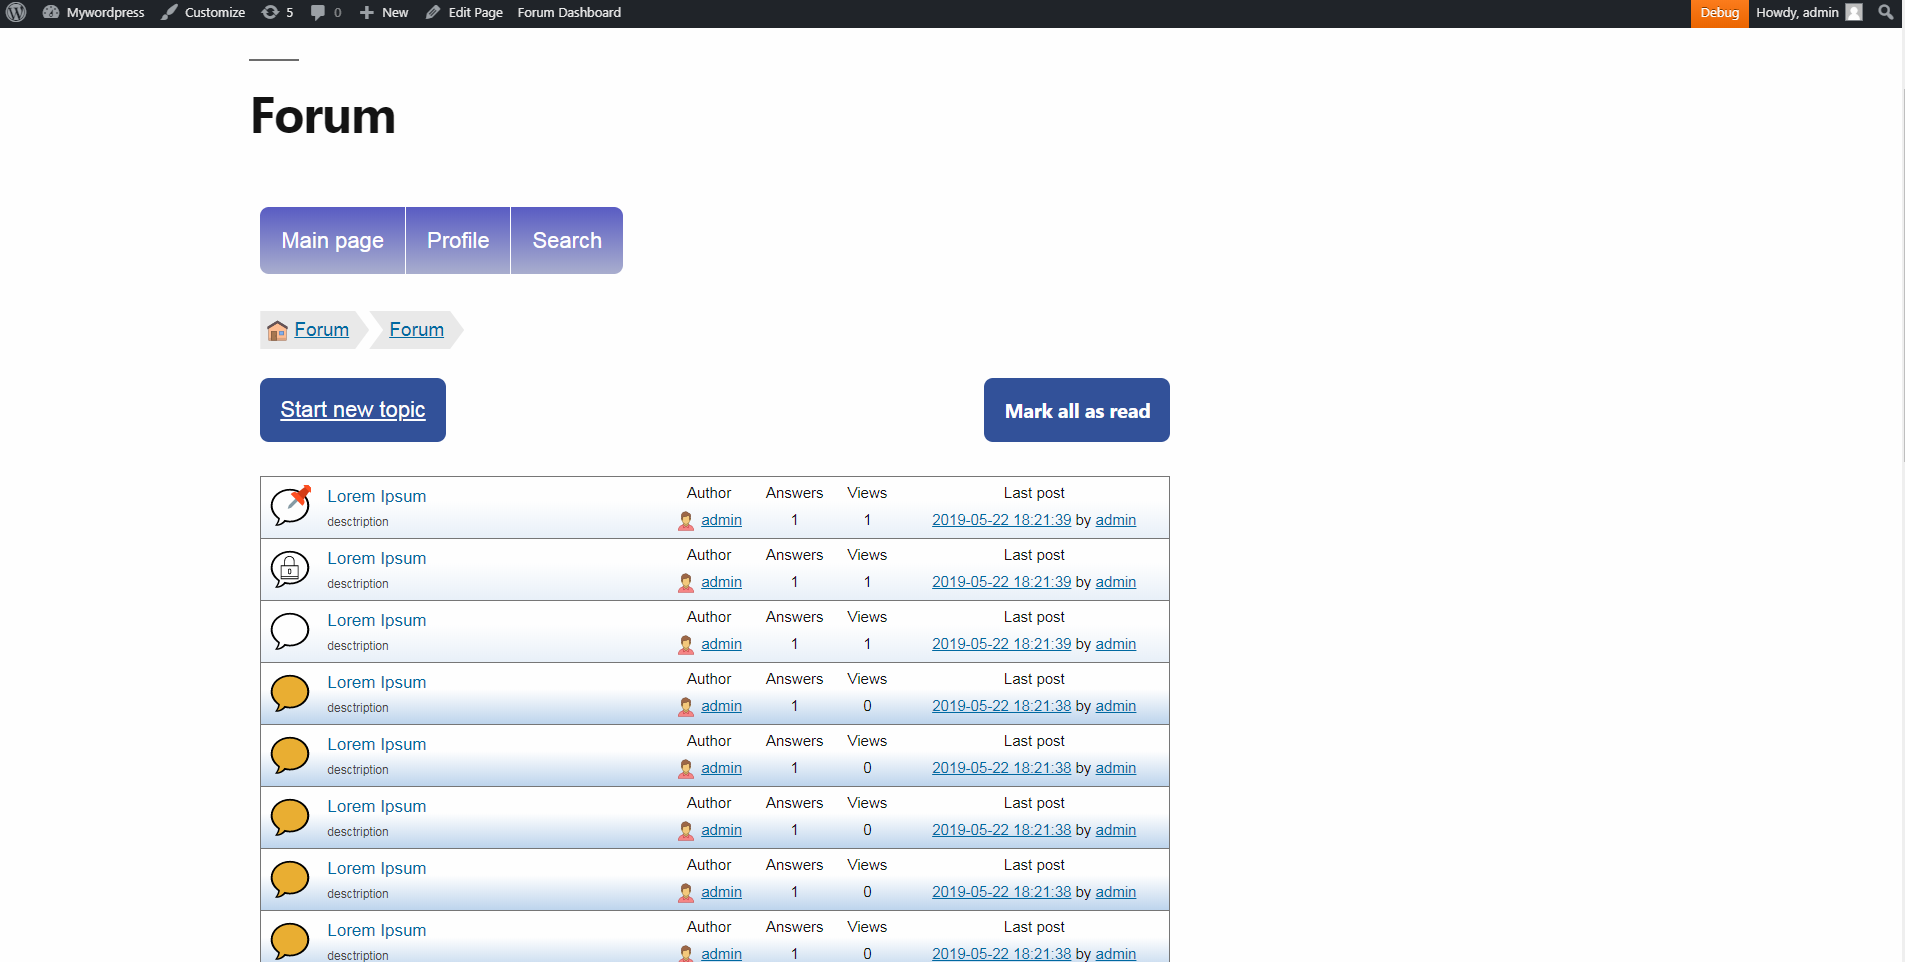Open the Customize link in admin bar
The width and height of the screenshot is (1905, 962).
point(203,13)
